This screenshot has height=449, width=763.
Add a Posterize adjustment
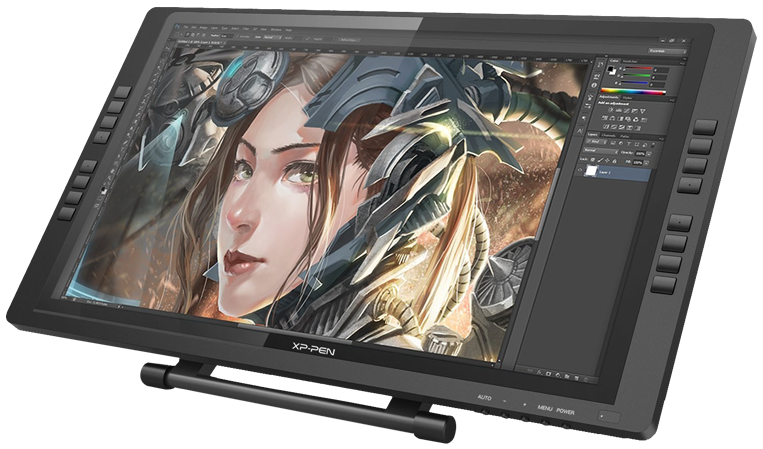coord(614,127)
